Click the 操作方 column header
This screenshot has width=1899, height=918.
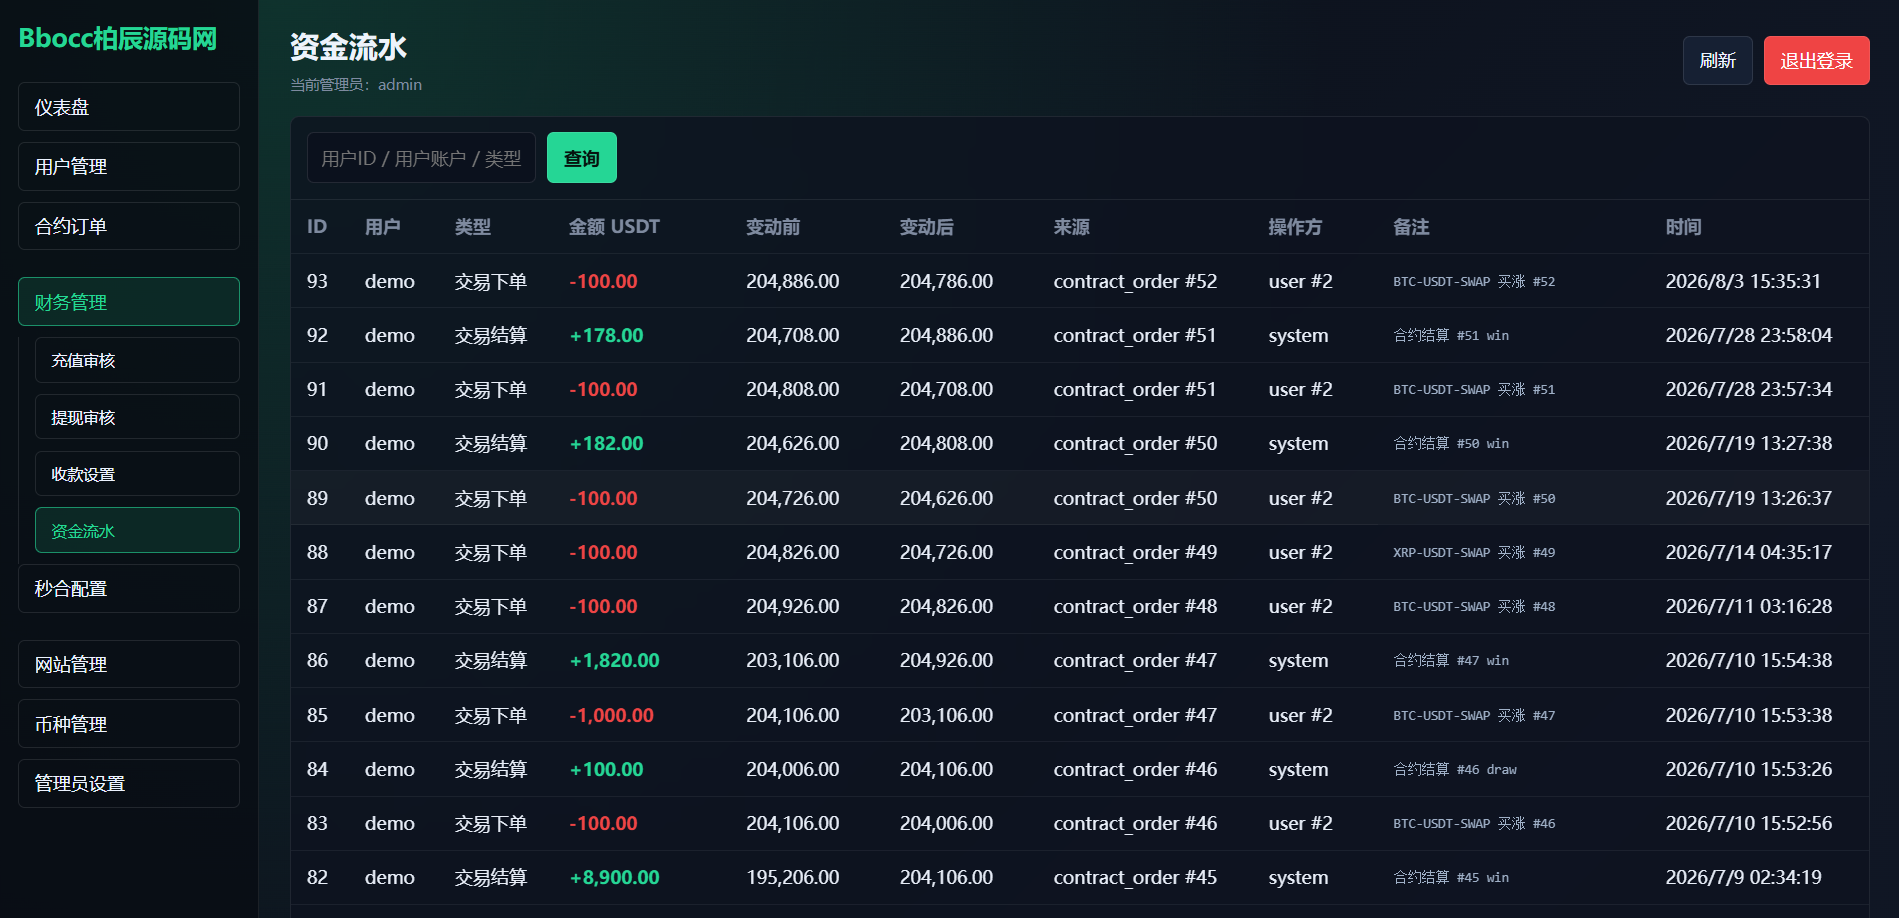pos(1295,227)
